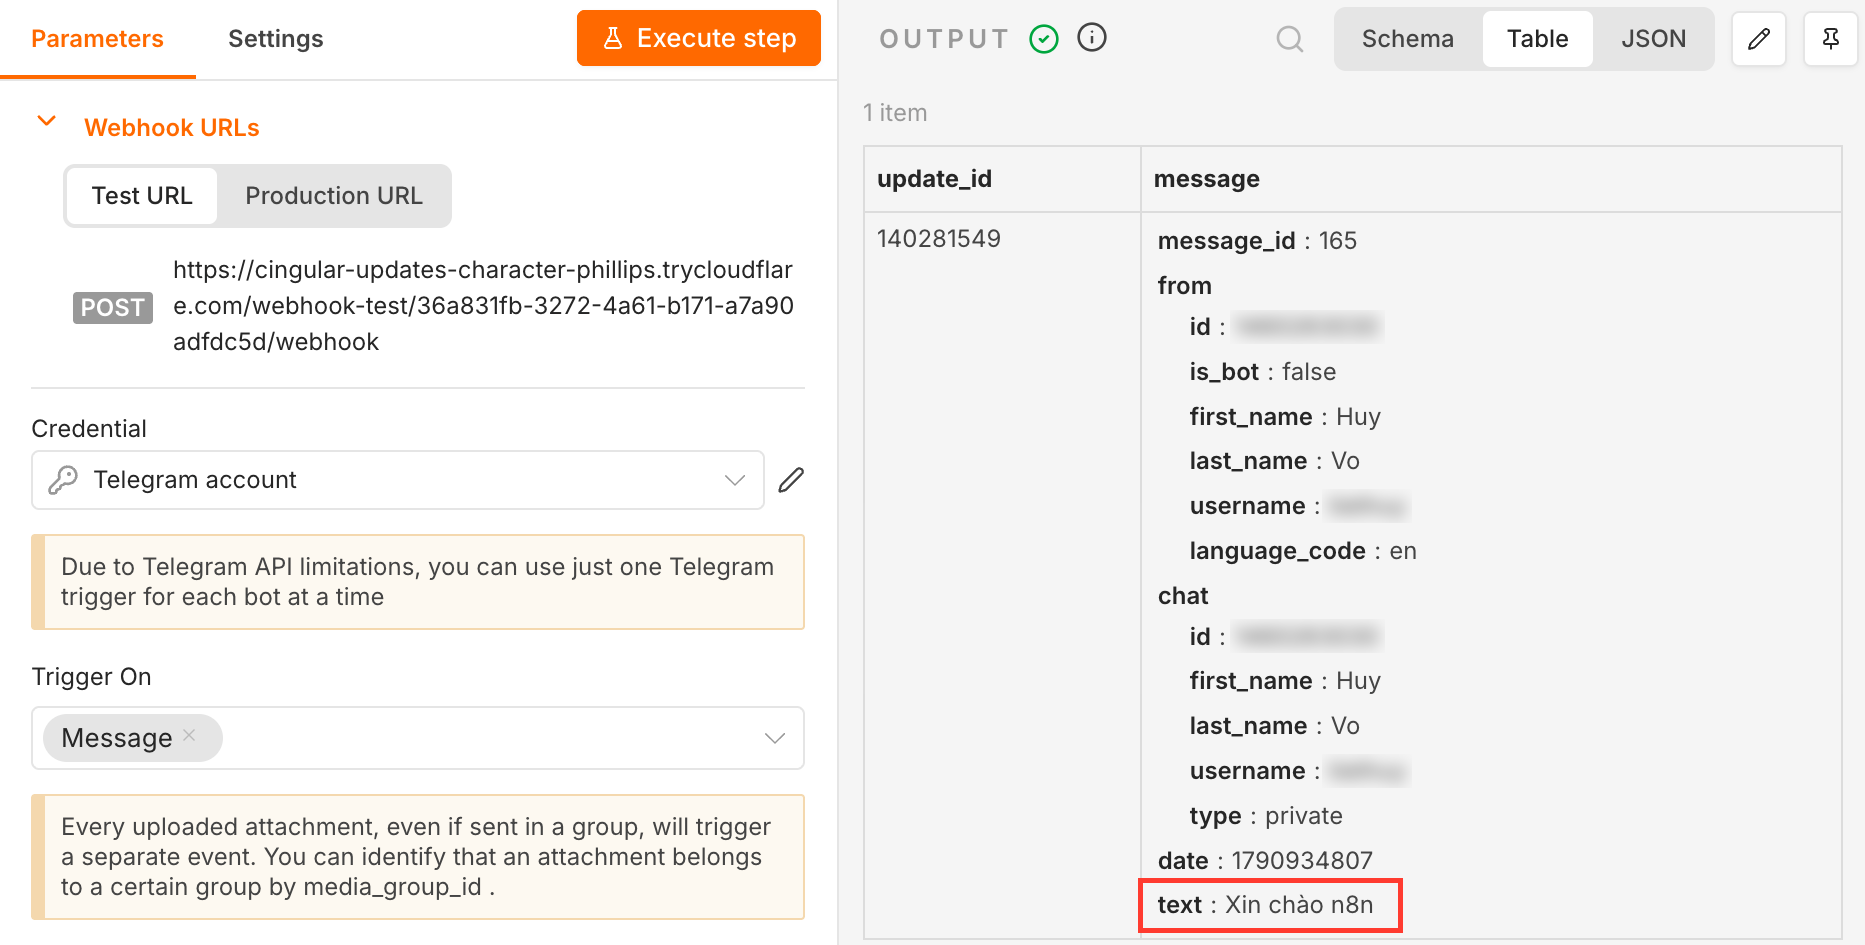Click the is_bot false row
Image resolution: width=1865 pixels, height=945 pixels.
point(1263,372)
